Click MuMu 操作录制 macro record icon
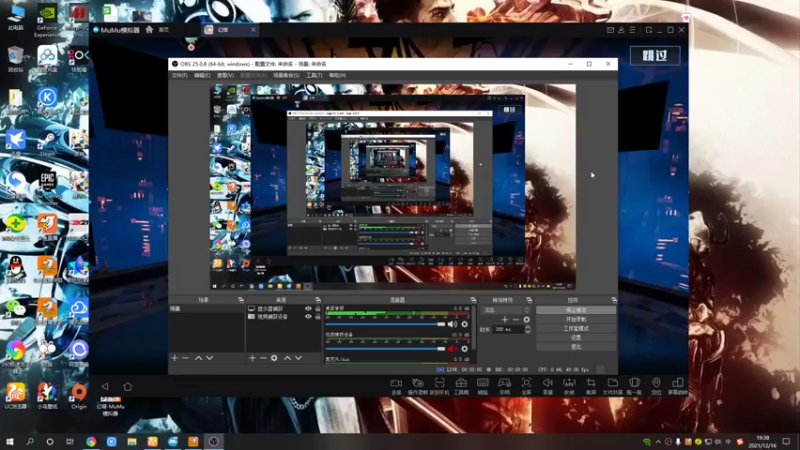The image size is (800, 450). tap(417, 386)
